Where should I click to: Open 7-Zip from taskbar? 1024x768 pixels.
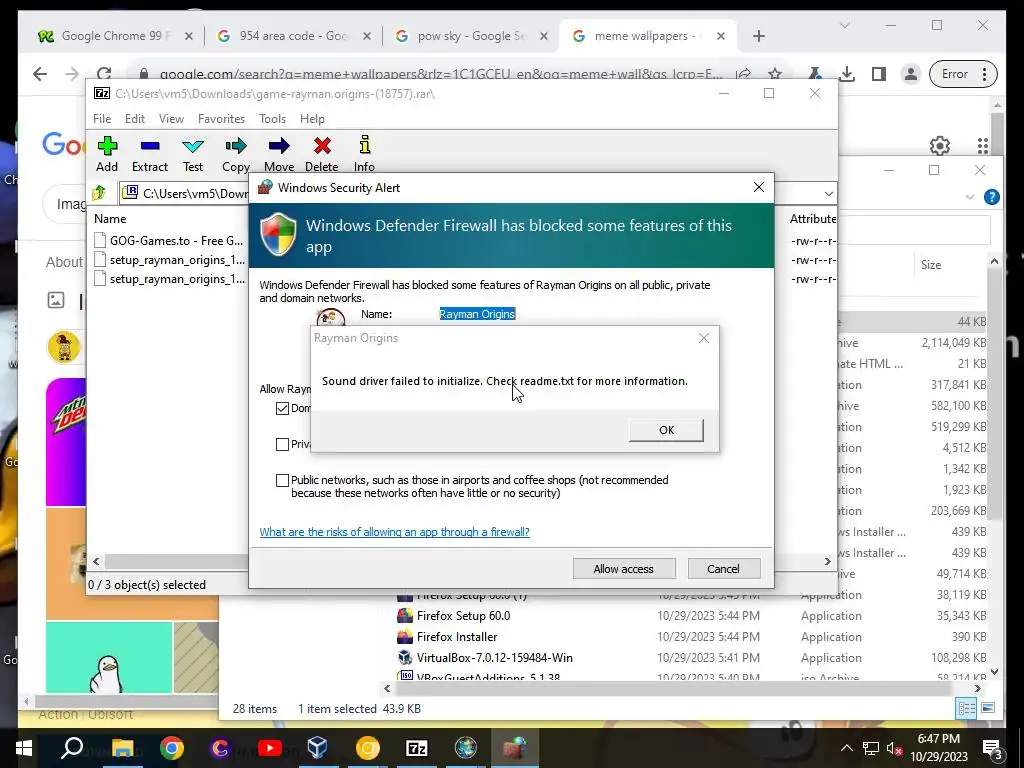pyautogui.click(x=417, y=748)
